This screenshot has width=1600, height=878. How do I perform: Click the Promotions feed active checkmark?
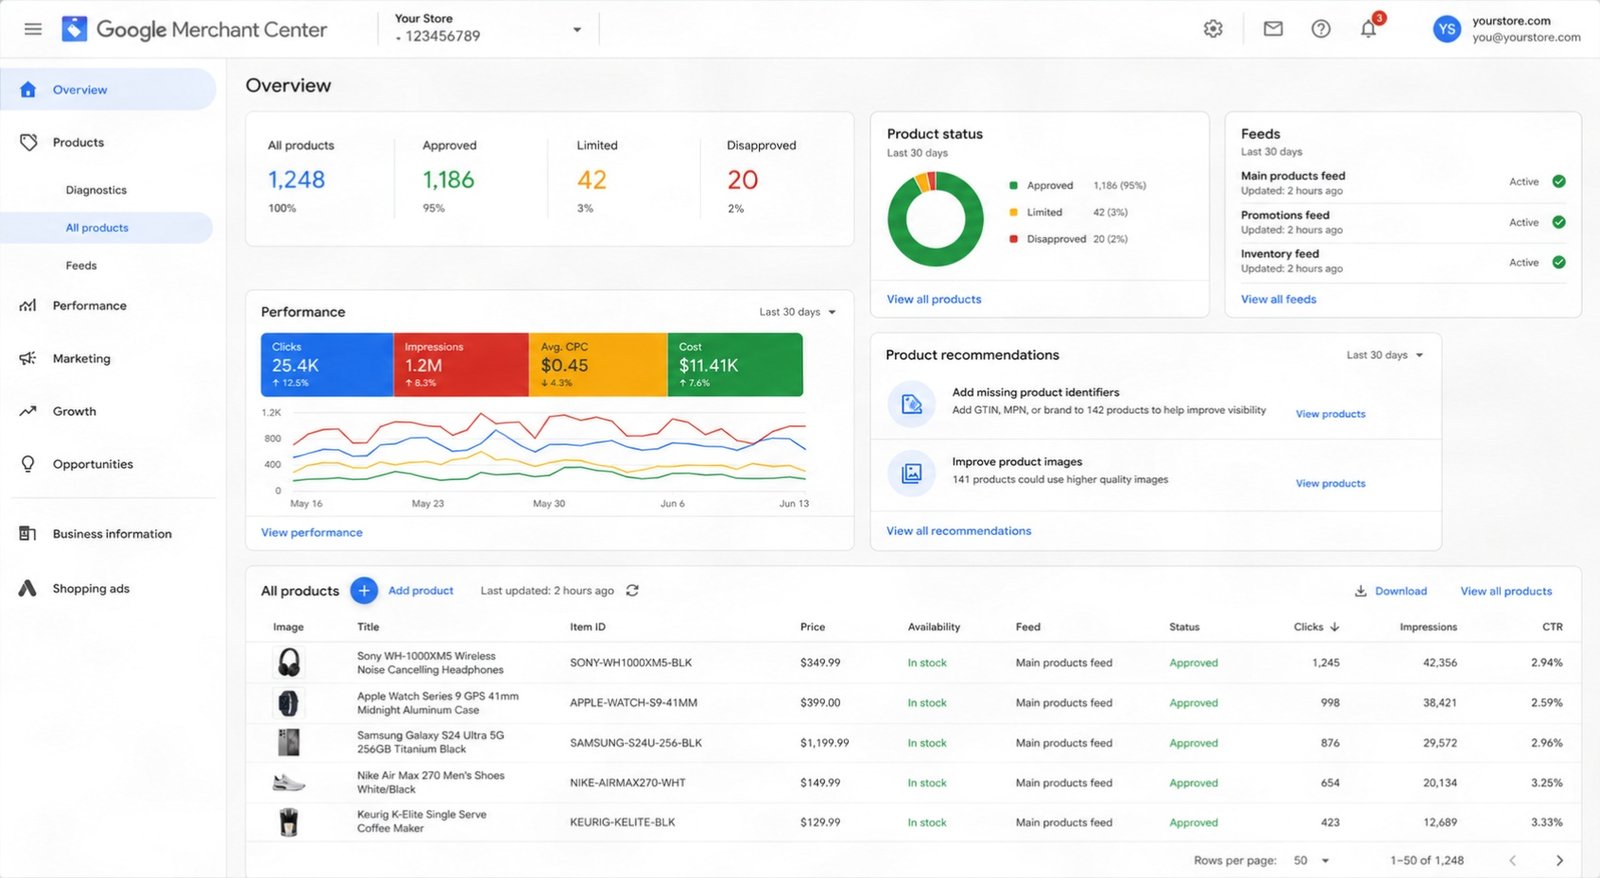click(1559, 222)
